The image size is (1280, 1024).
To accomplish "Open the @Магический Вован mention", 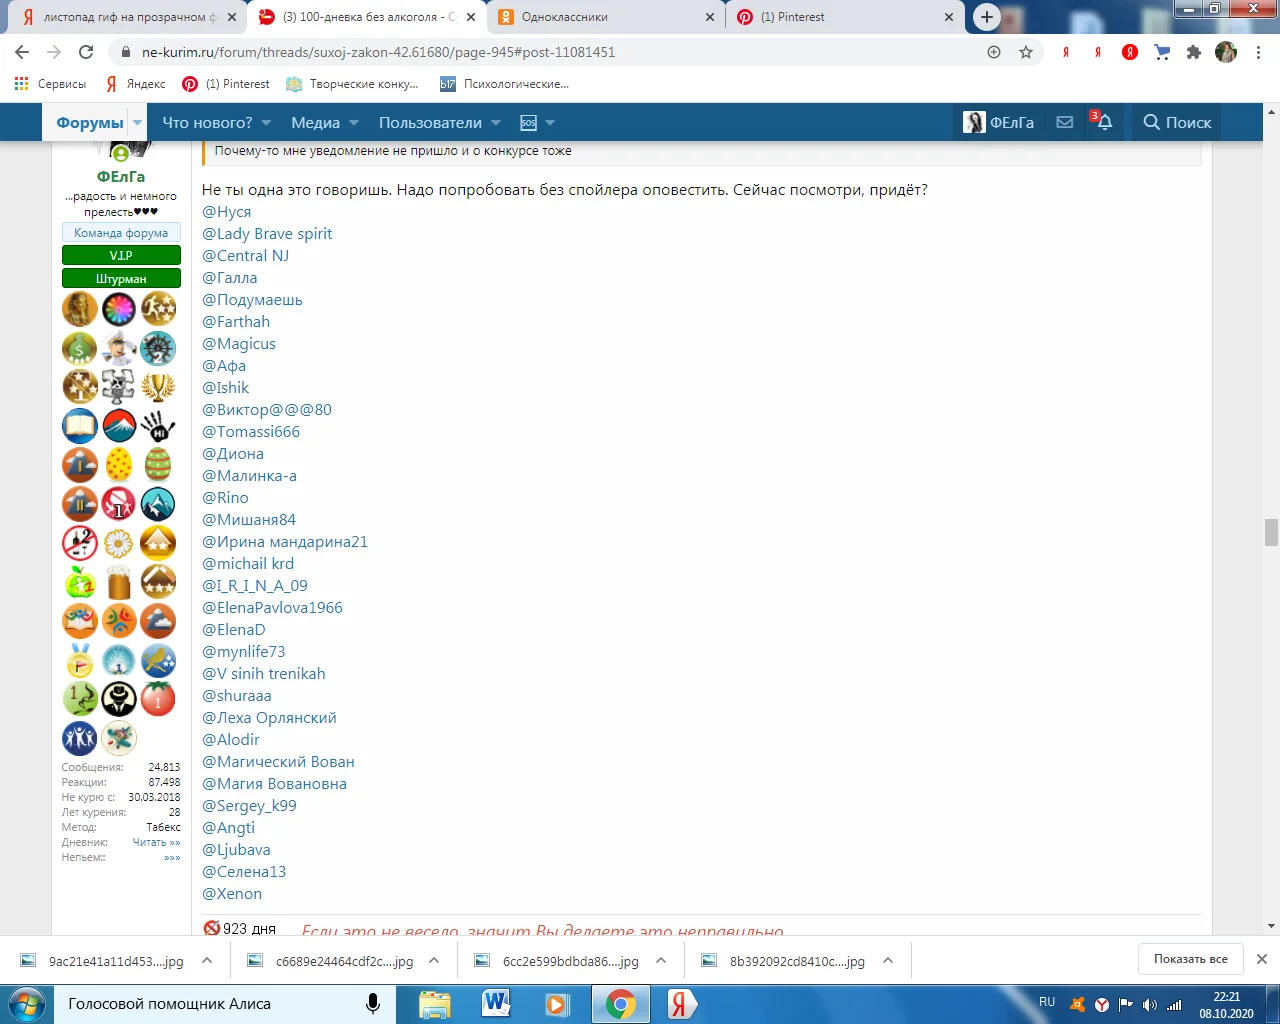I will (x=278, y=762).
